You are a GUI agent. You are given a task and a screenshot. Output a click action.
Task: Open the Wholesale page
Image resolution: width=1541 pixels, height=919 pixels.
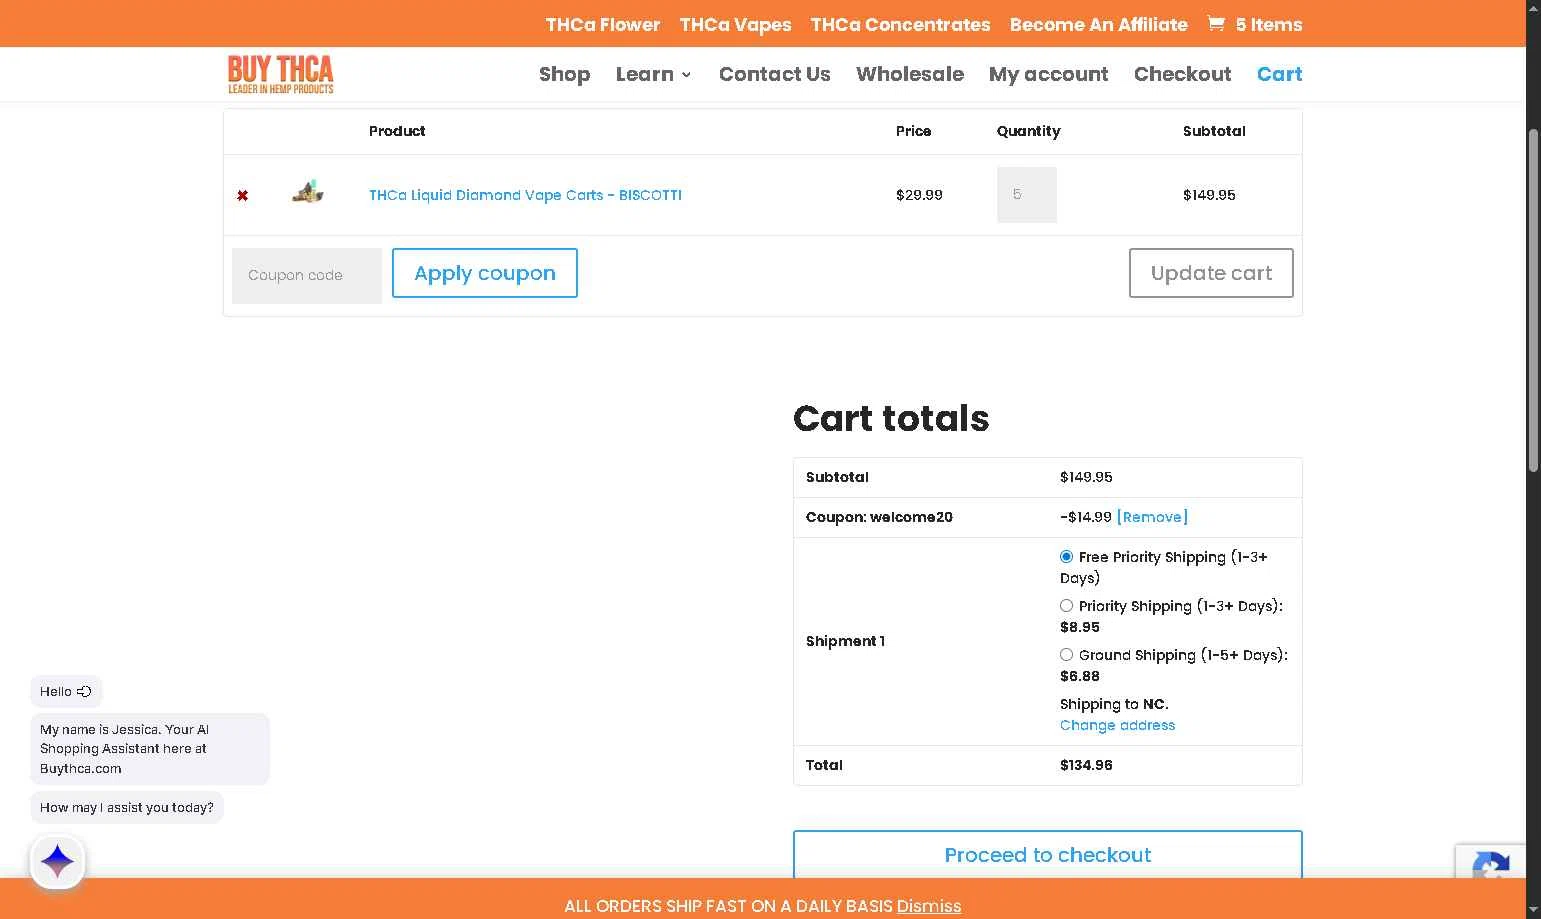click(910, 74)
